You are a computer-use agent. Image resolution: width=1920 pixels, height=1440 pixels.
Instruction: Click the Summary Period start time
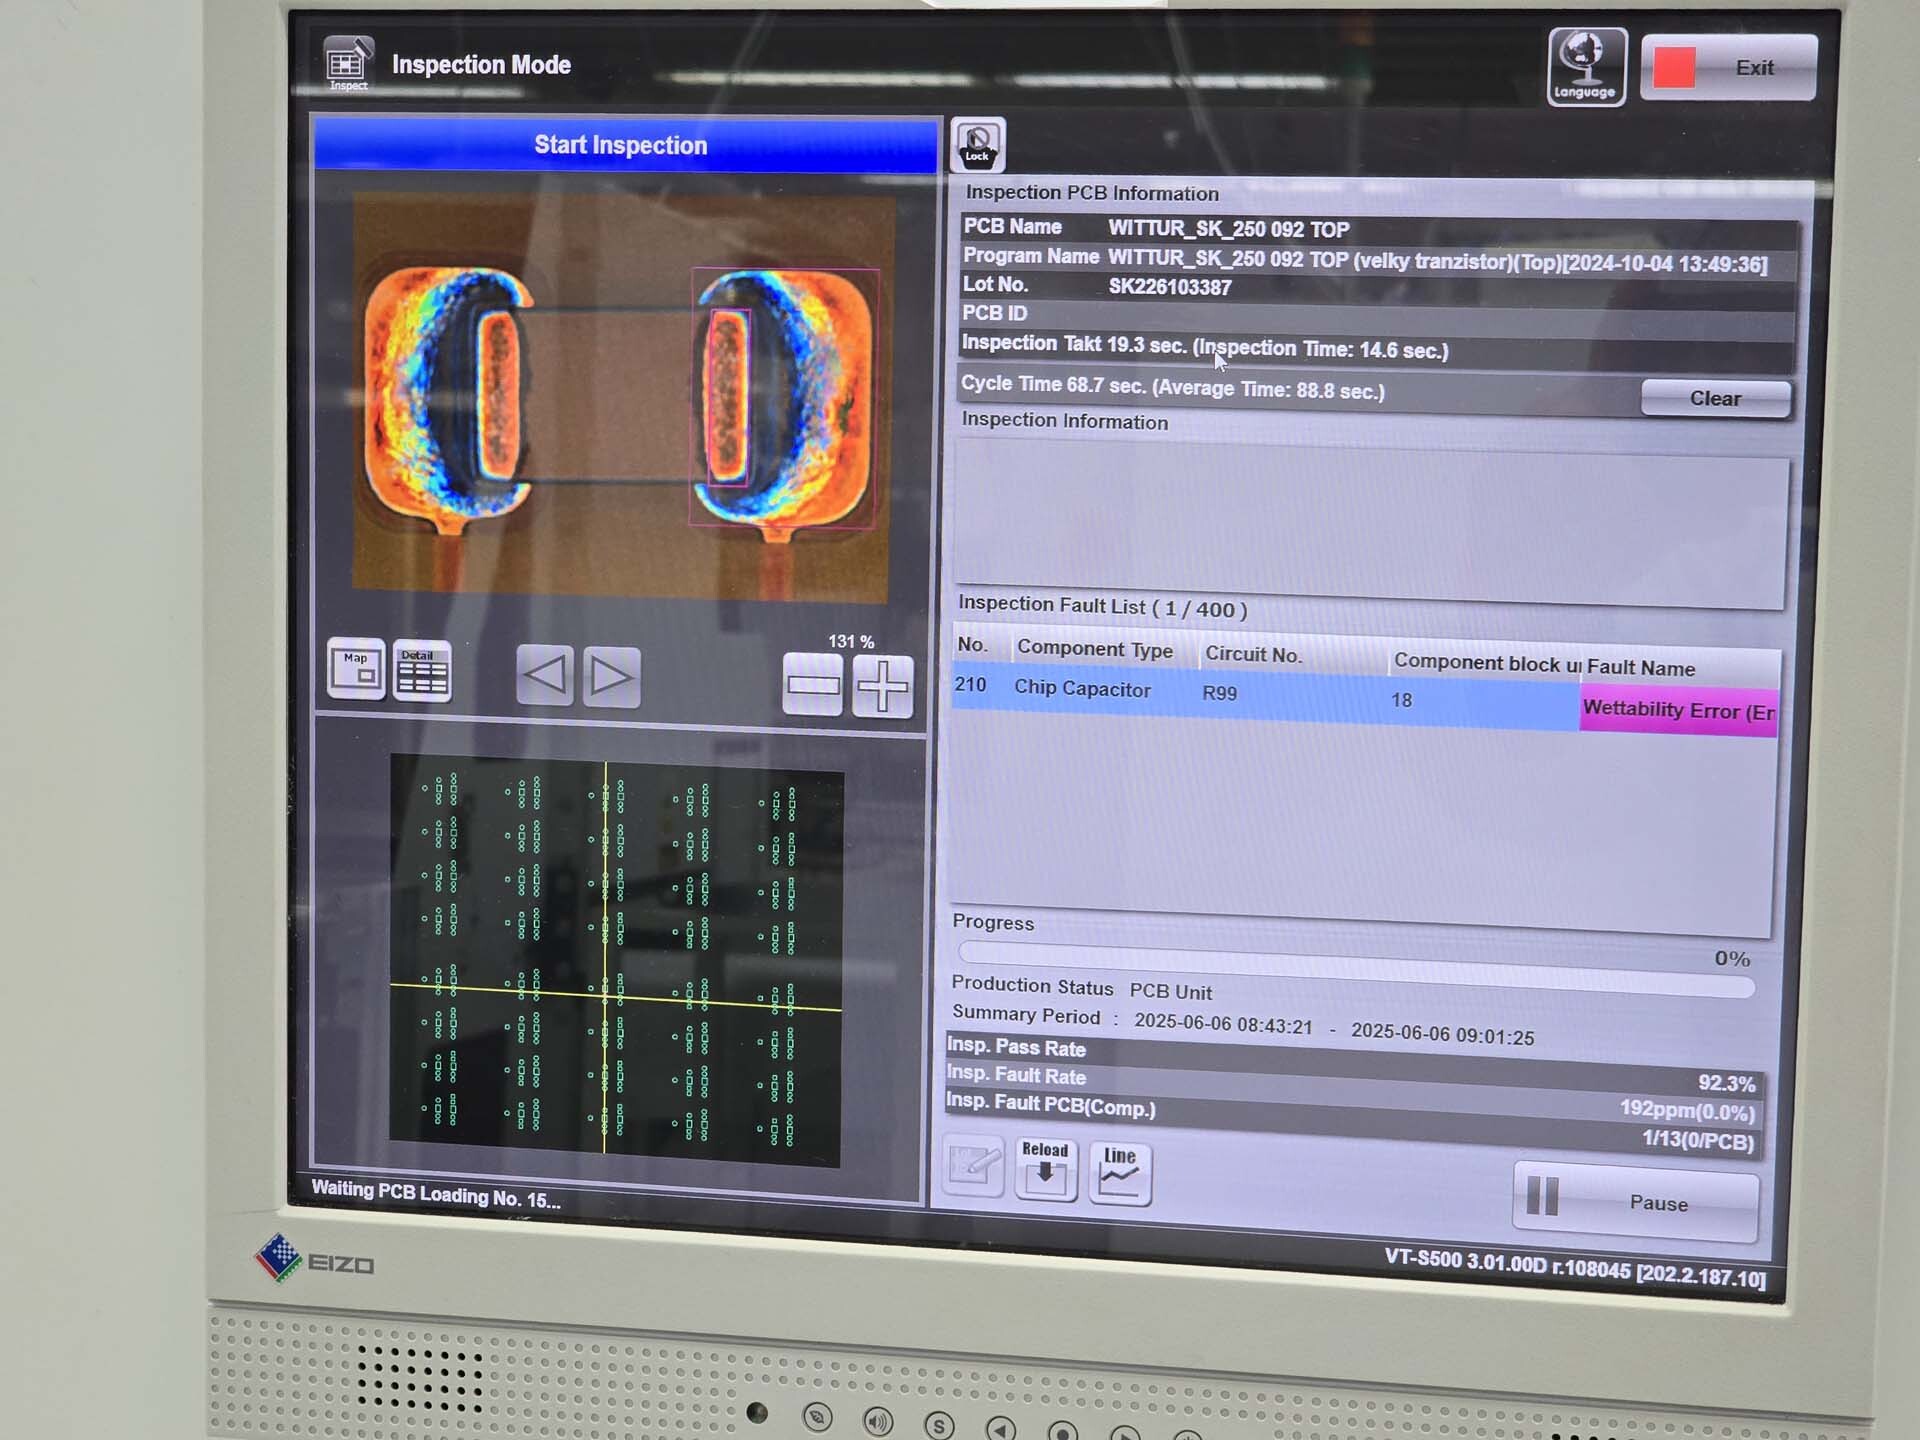pos(1223,1024)
